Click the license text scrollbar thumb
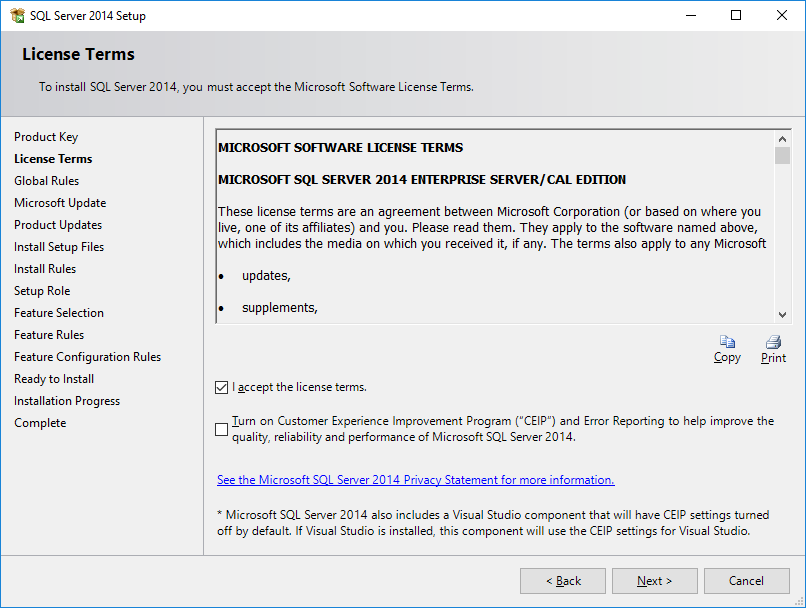 pos(782,155)
